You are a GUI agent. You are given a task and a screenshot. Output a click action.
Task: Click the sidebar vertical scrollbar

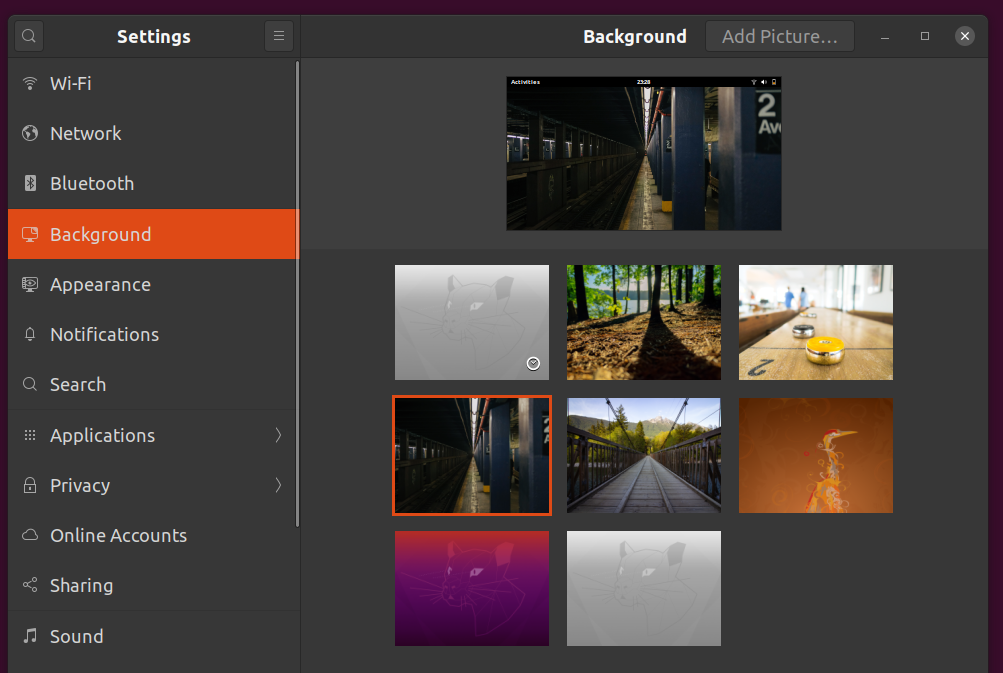[x=297, y=290]
